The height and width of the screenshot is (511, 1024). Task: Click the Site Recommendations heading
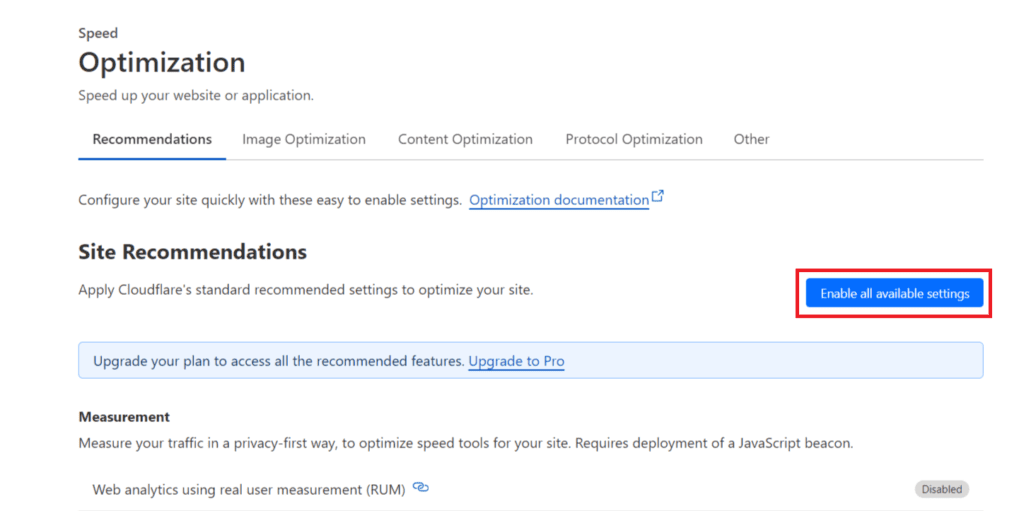193,252
